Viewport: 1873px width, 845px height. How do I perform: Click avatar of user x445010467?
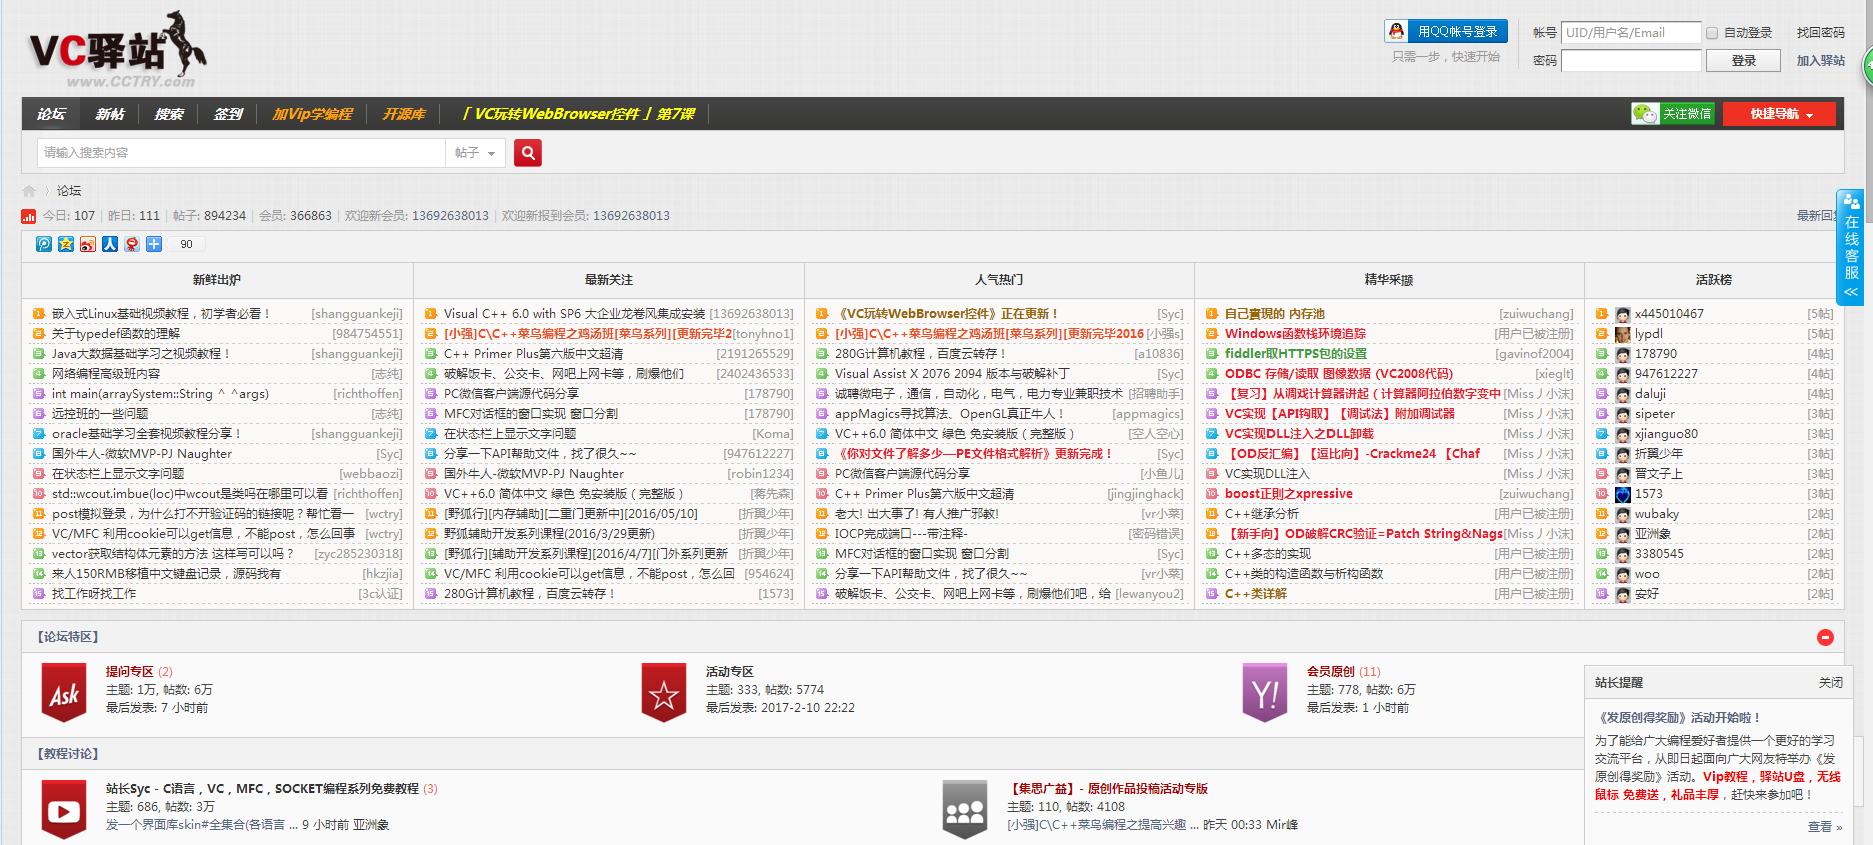(1622, 314)
